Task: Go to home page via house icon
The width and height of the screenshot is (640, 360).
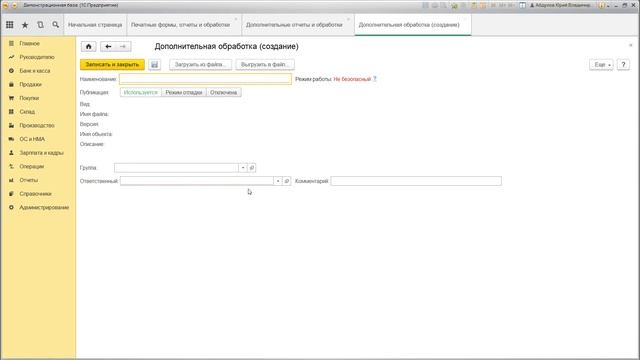Action: click(x=89, y=47)
